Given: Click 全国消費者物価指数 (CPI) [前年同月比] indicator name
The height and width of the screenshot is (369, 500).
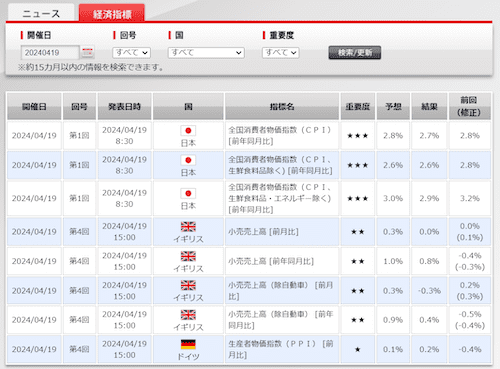Looking at the screenshot, I should click(279, 135).
